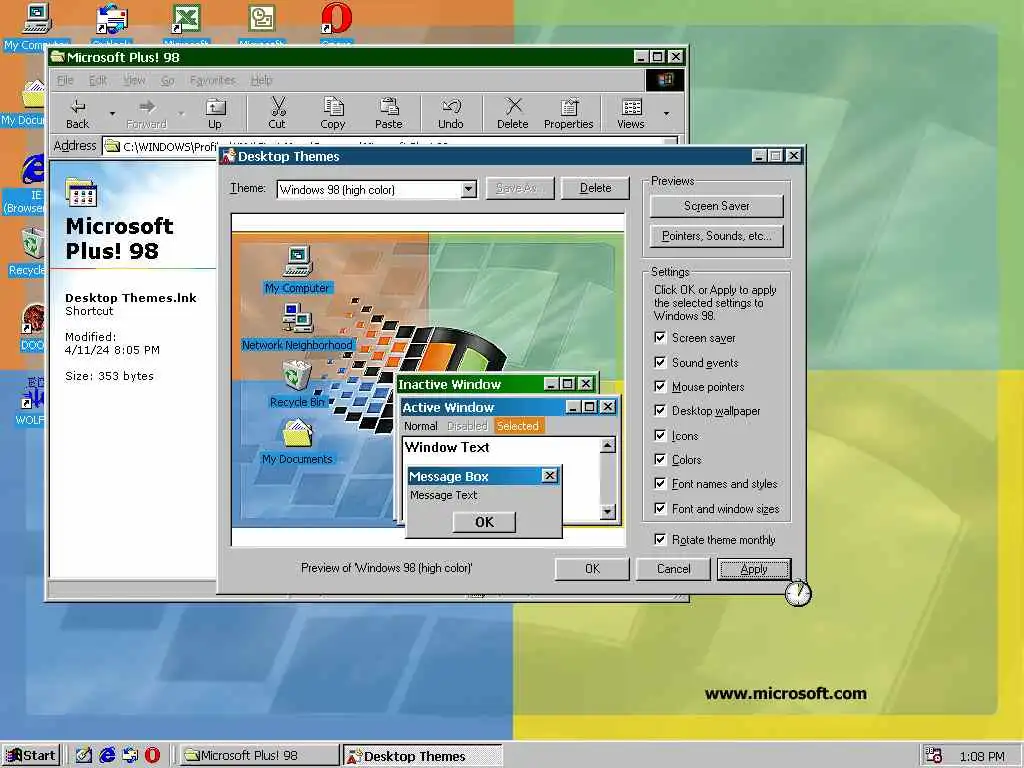Viewport: 1024px width, 768px height.
Task: Open Properties from the explorer toolbar
Action: pyautogui.click(x=569, y=114)
